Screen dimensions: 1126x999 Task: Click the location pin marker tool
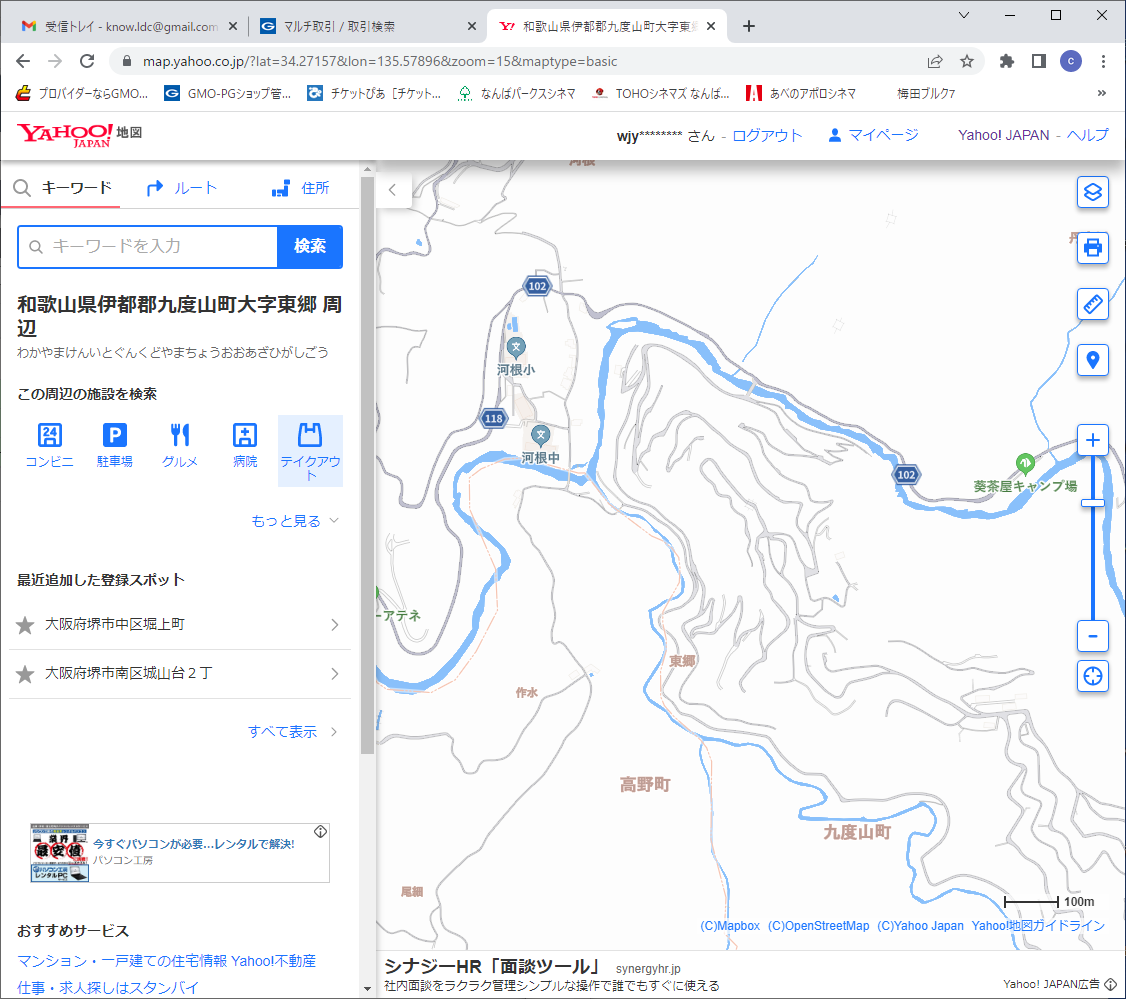click(1092, 360)
